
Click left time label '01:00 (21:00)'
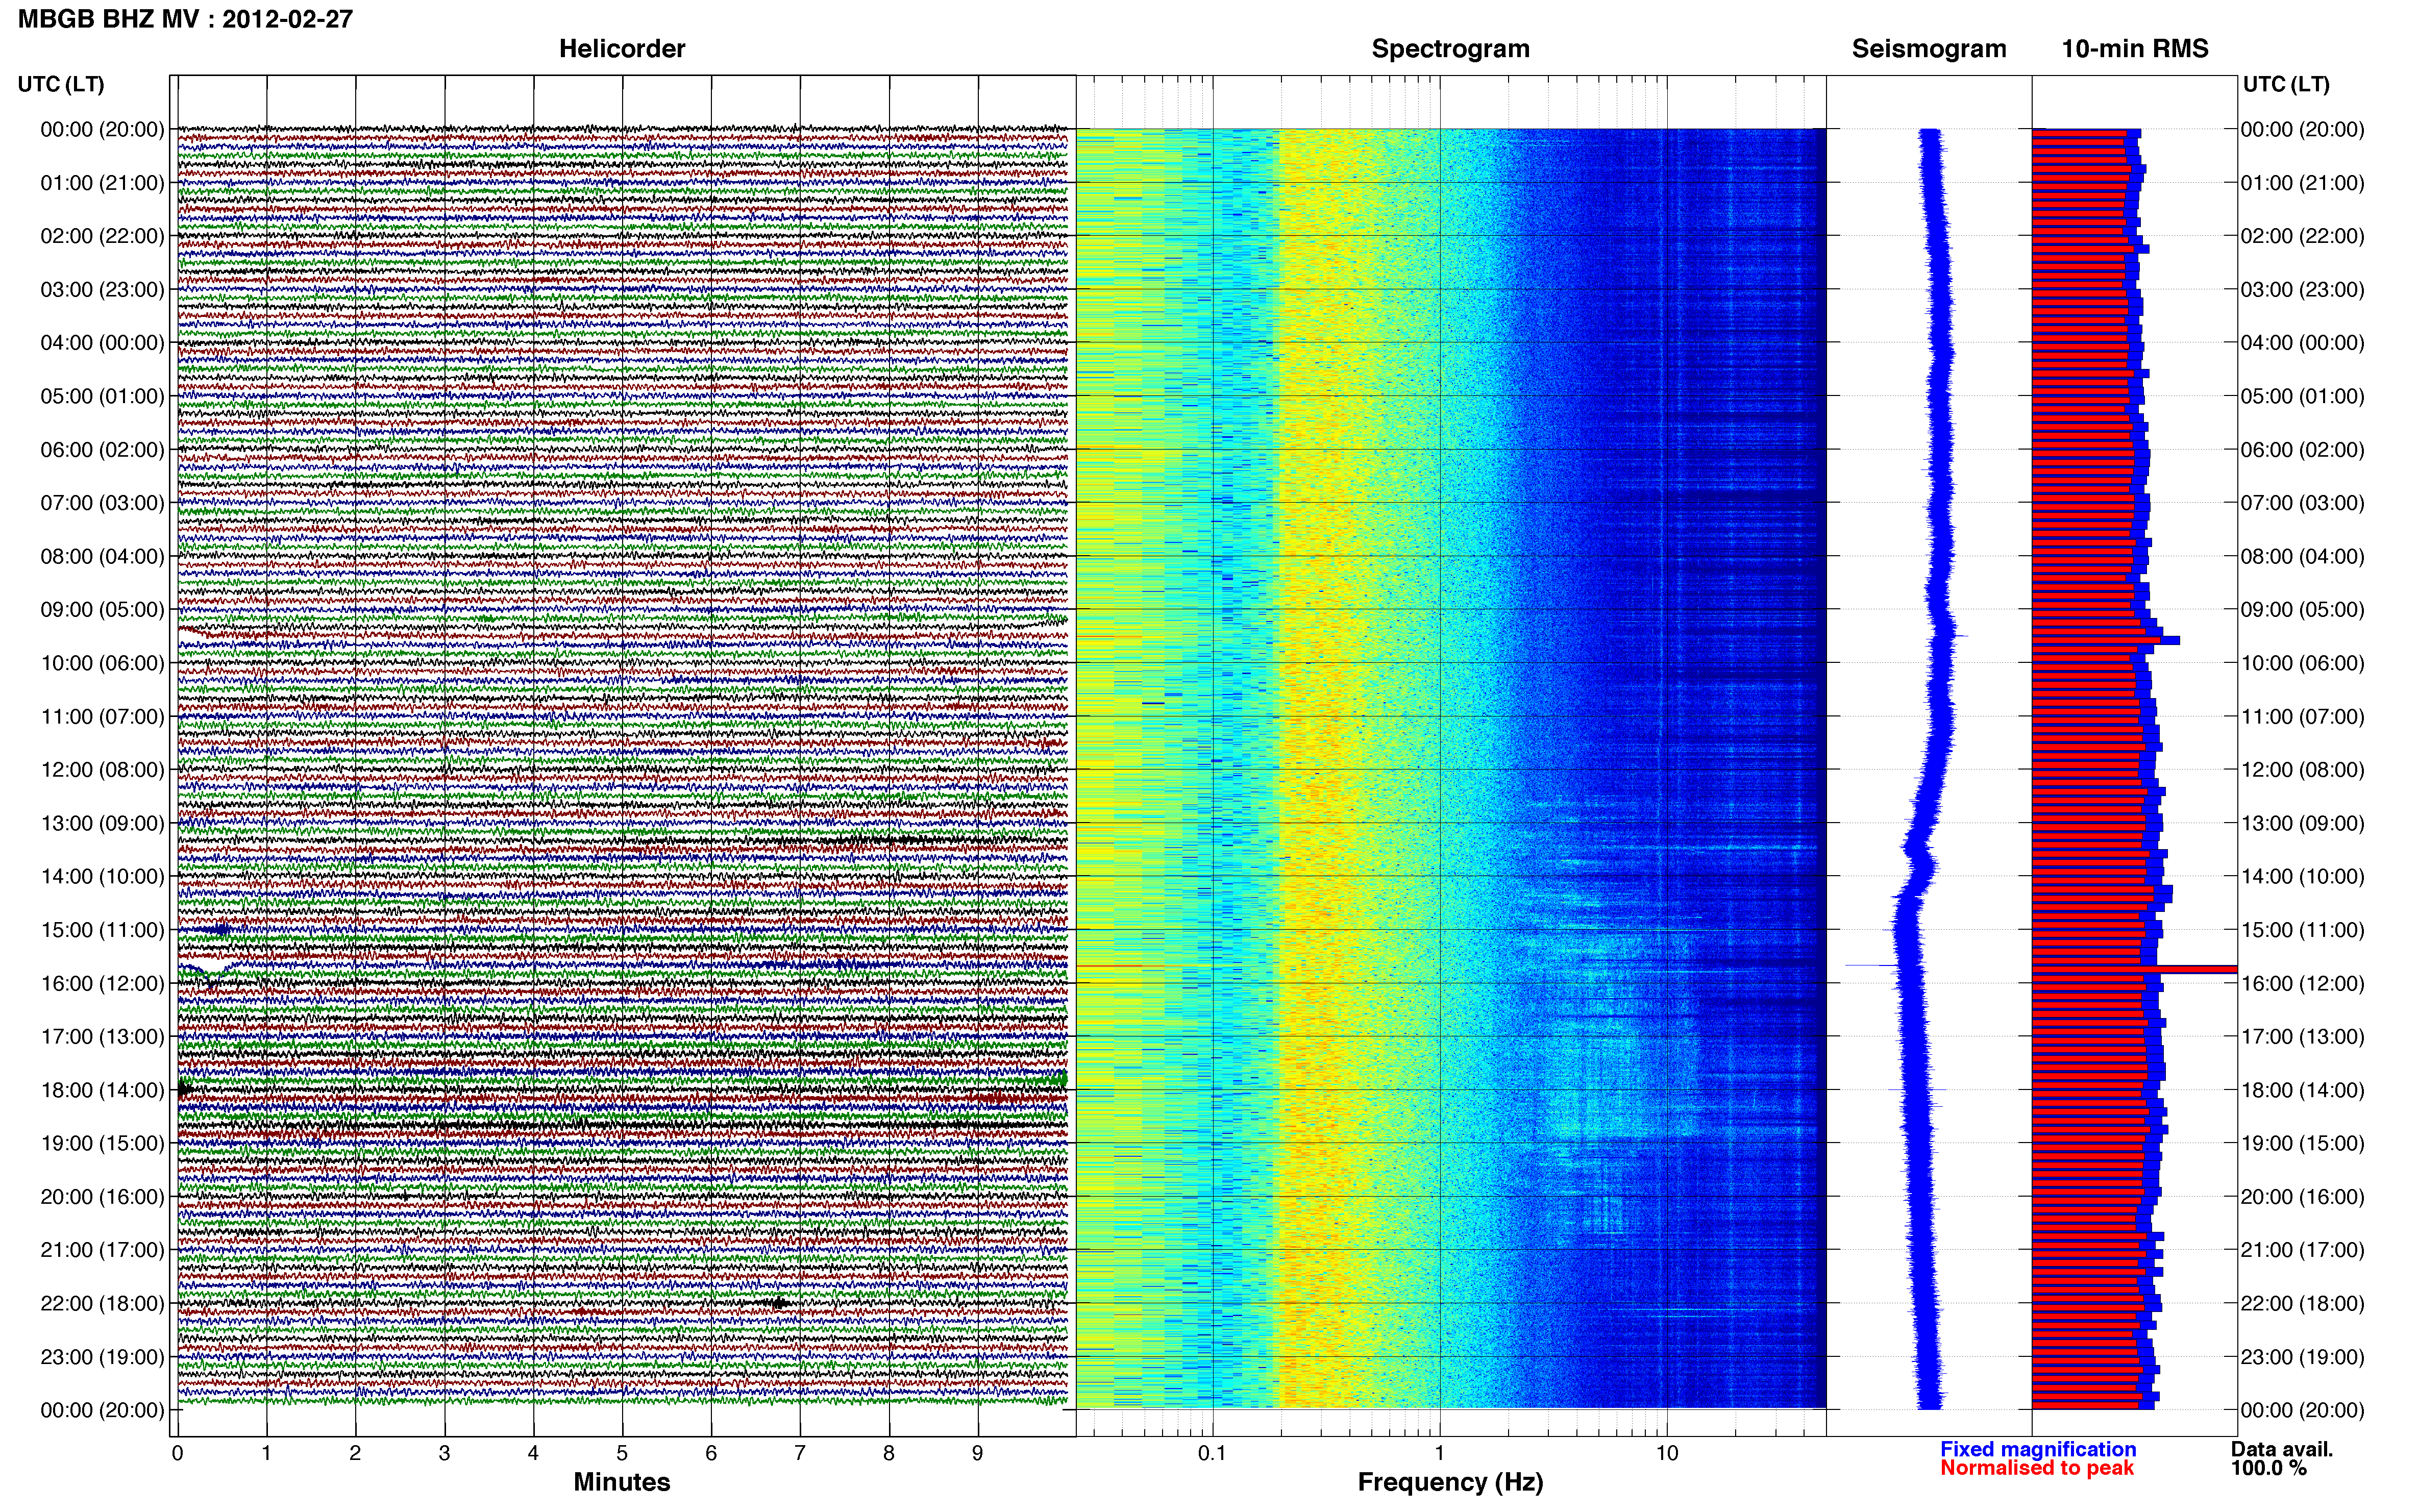(x=102, y=183)
